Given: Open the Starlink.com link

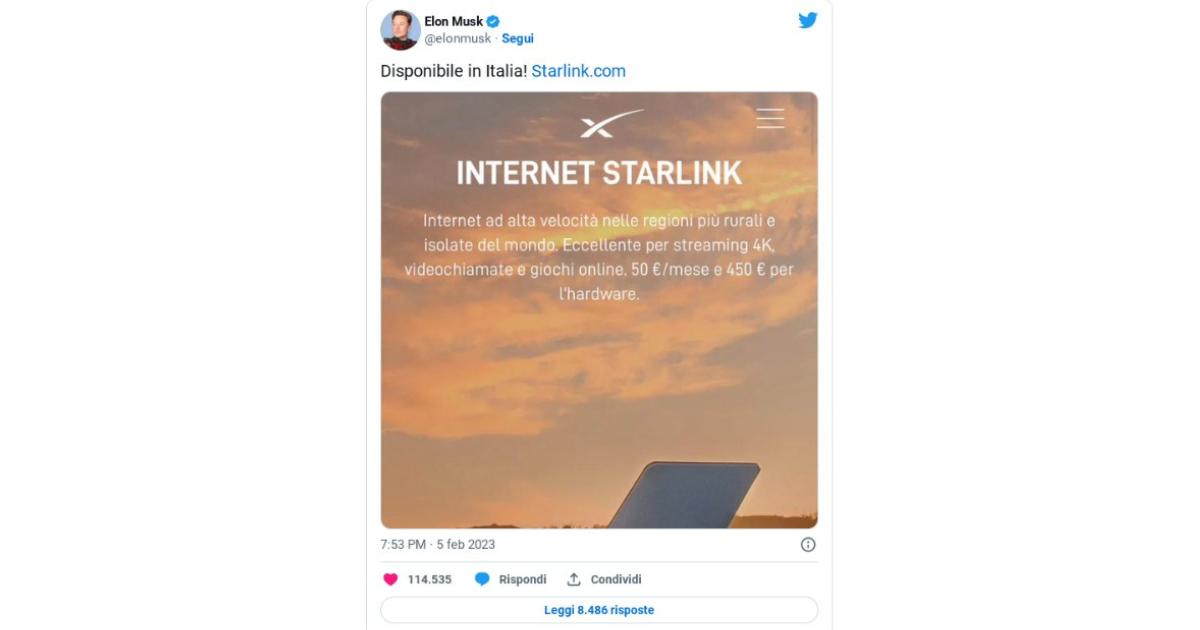Looking at the screenshot, I should point(578,71).
